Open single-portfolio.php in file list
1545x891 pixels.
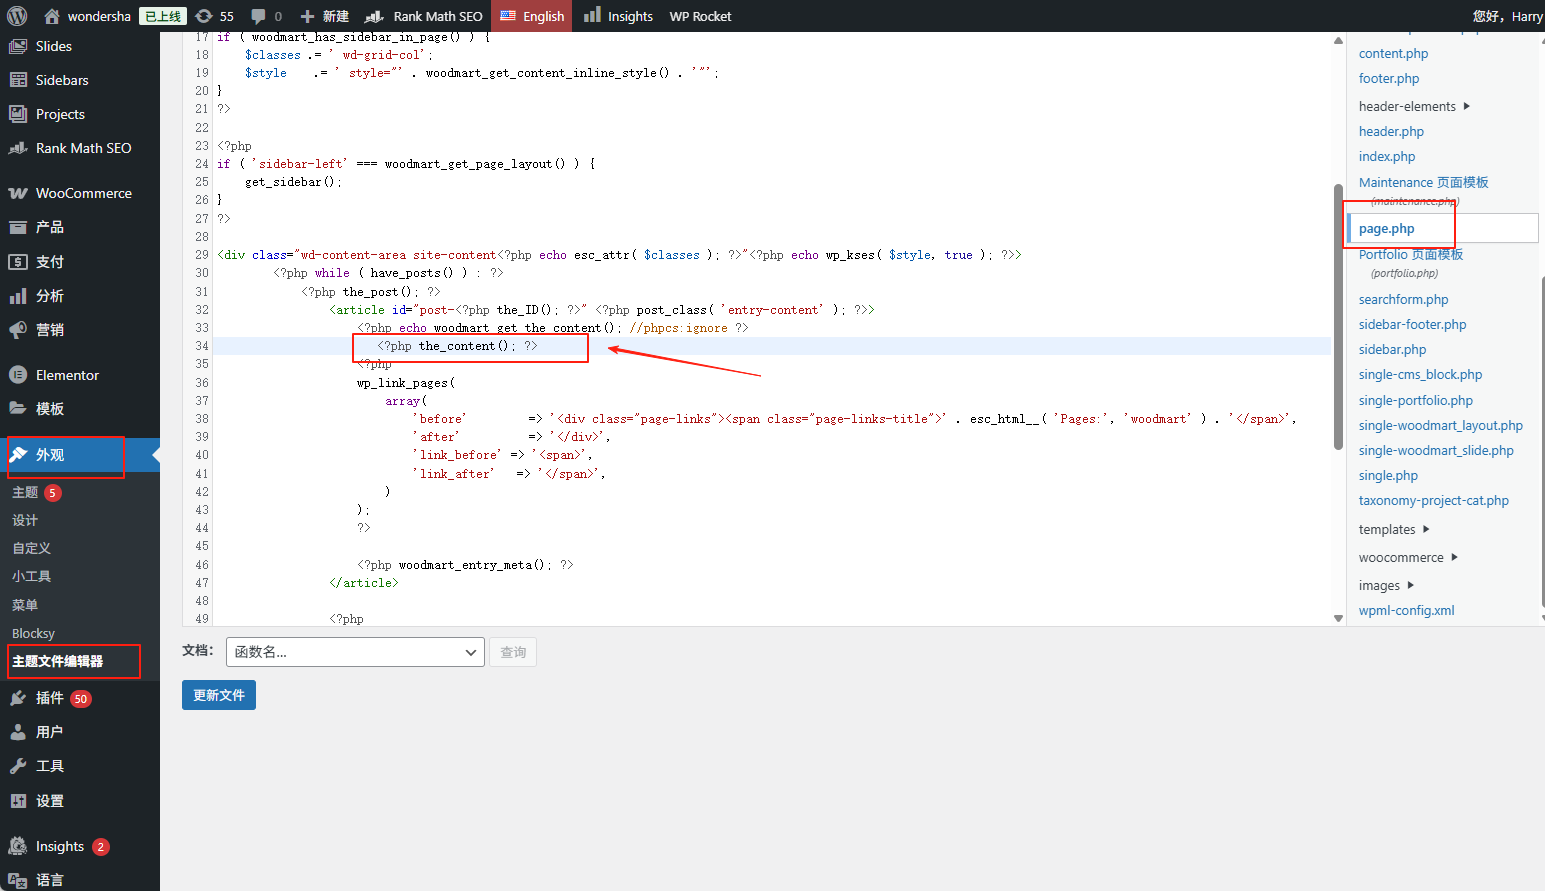(x=1415, y=400)
